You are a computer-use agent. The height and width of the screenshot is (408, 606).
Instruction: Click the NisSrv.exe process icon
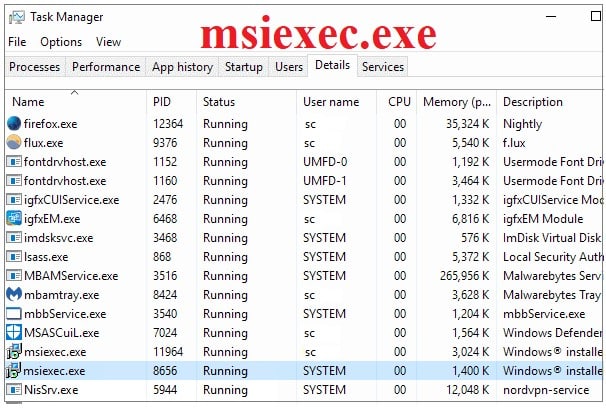click(x=14, y=389)
